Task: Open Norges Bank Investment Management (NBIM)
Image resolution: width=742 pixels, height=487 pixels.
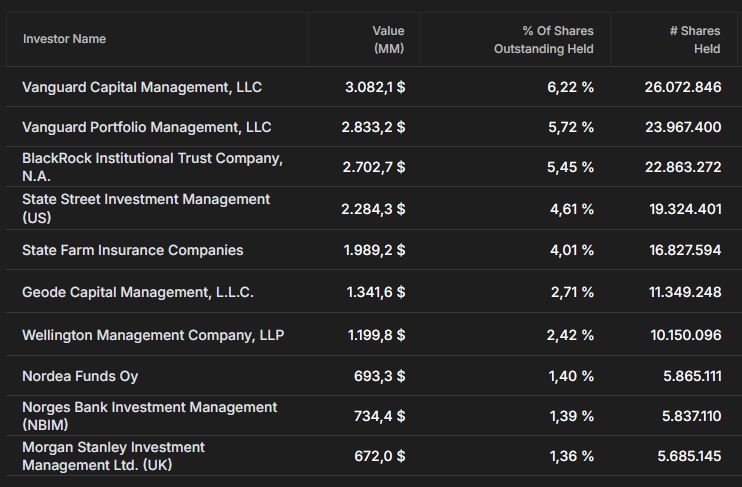Action: tap(150, 416)
